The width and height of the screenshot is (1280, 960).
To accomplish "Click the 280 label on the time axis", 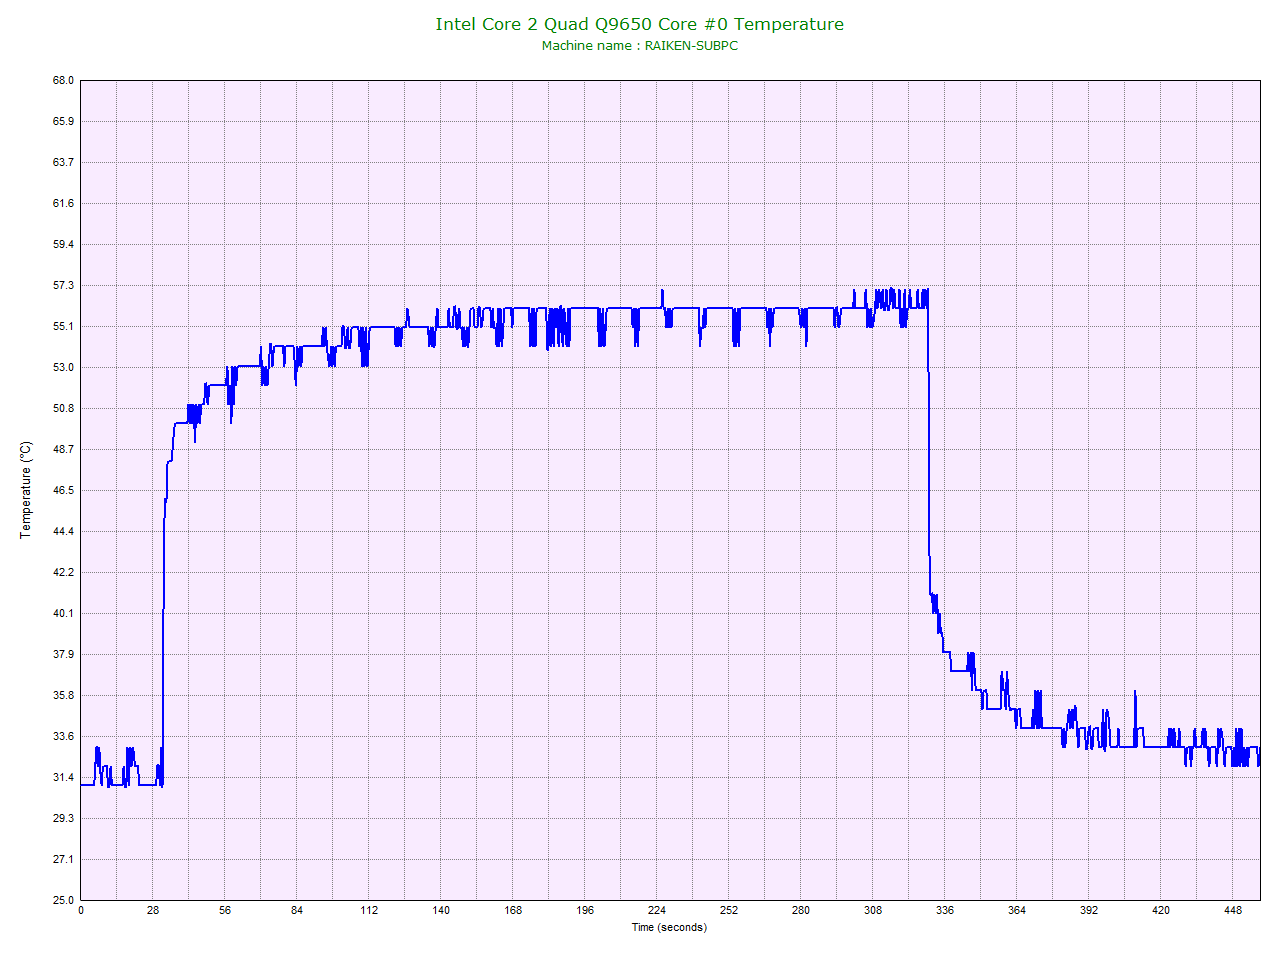I will coord(801,910).
